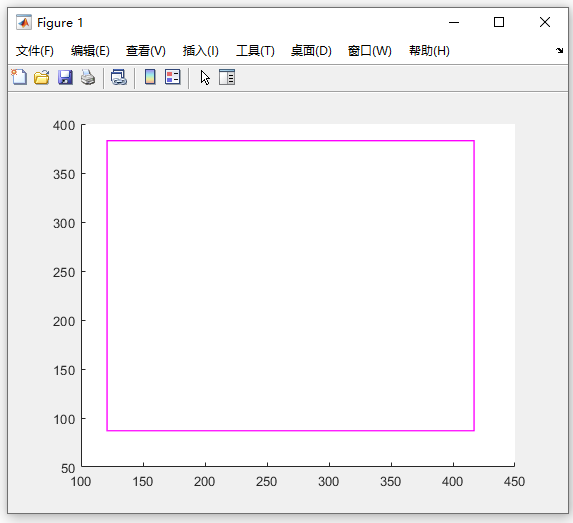Image resolution: width=573 pixels, height=523 pixels.
Task: Open the 窗口(W) menu
Action: pos(369,50)
